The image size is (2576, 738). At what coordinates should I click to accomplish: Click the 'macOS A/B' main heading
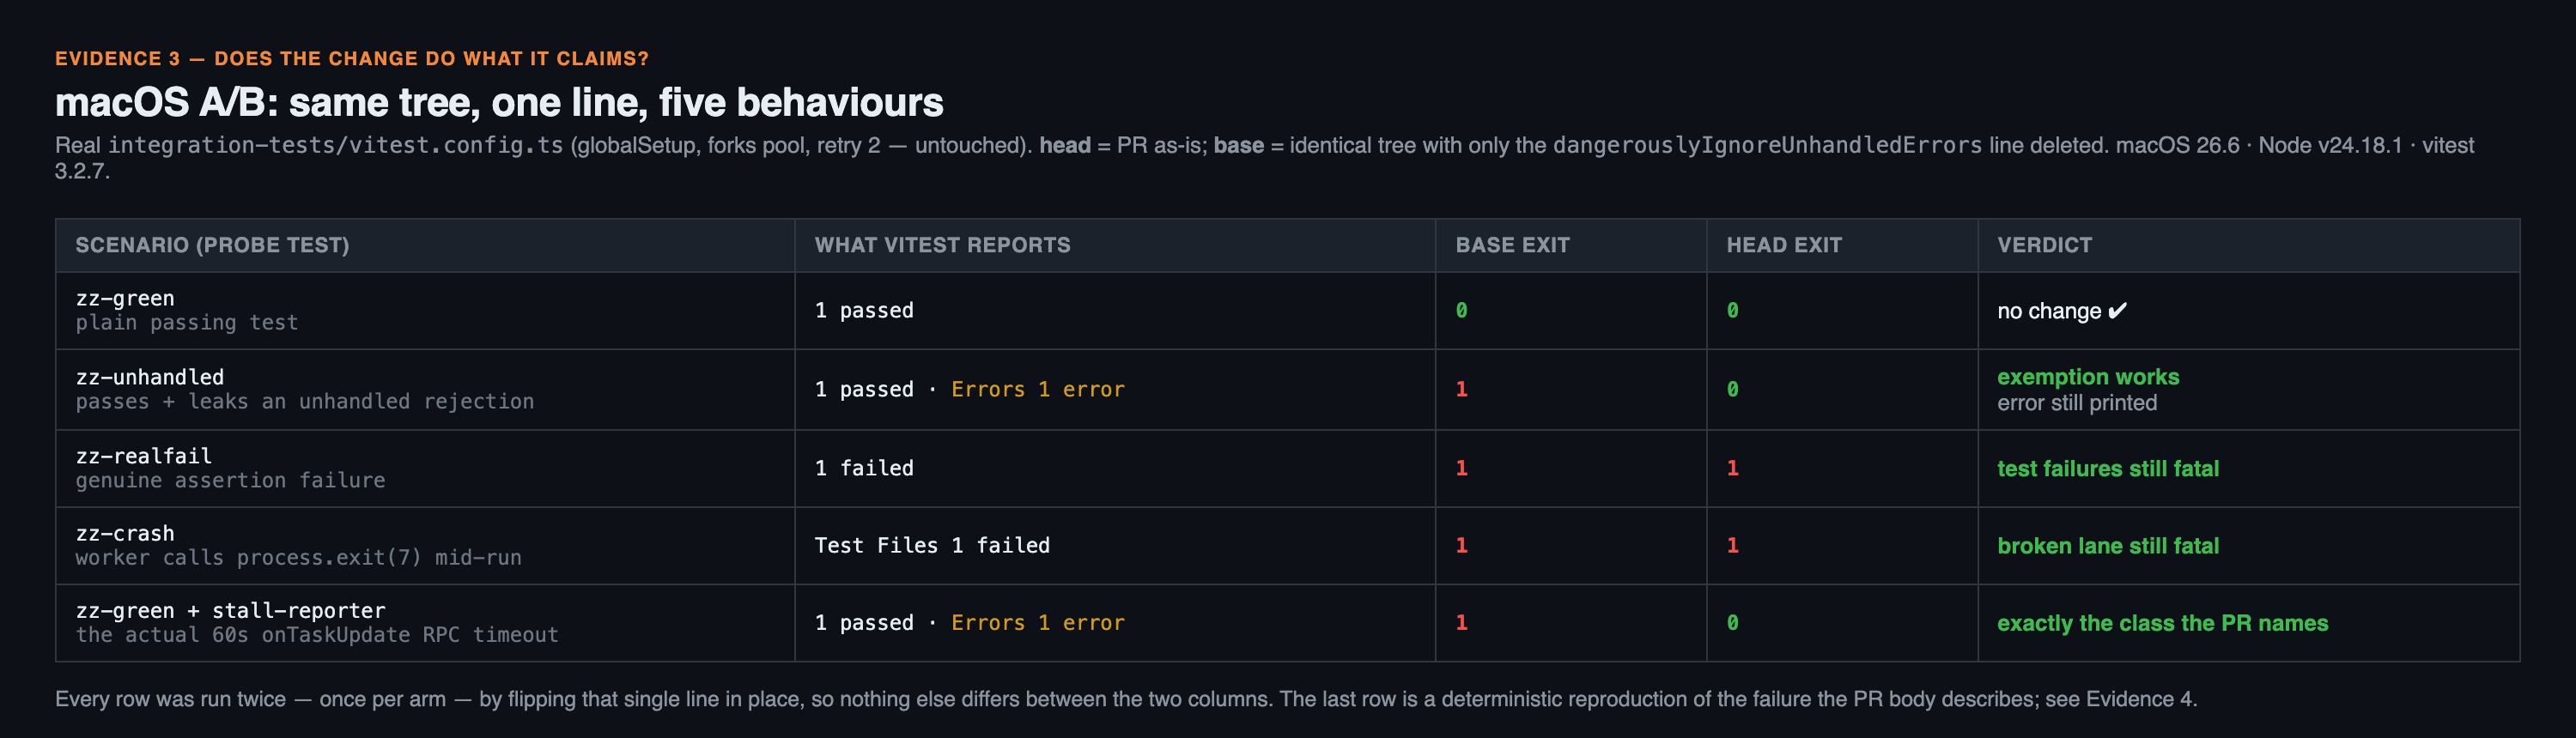pos(499,102)
